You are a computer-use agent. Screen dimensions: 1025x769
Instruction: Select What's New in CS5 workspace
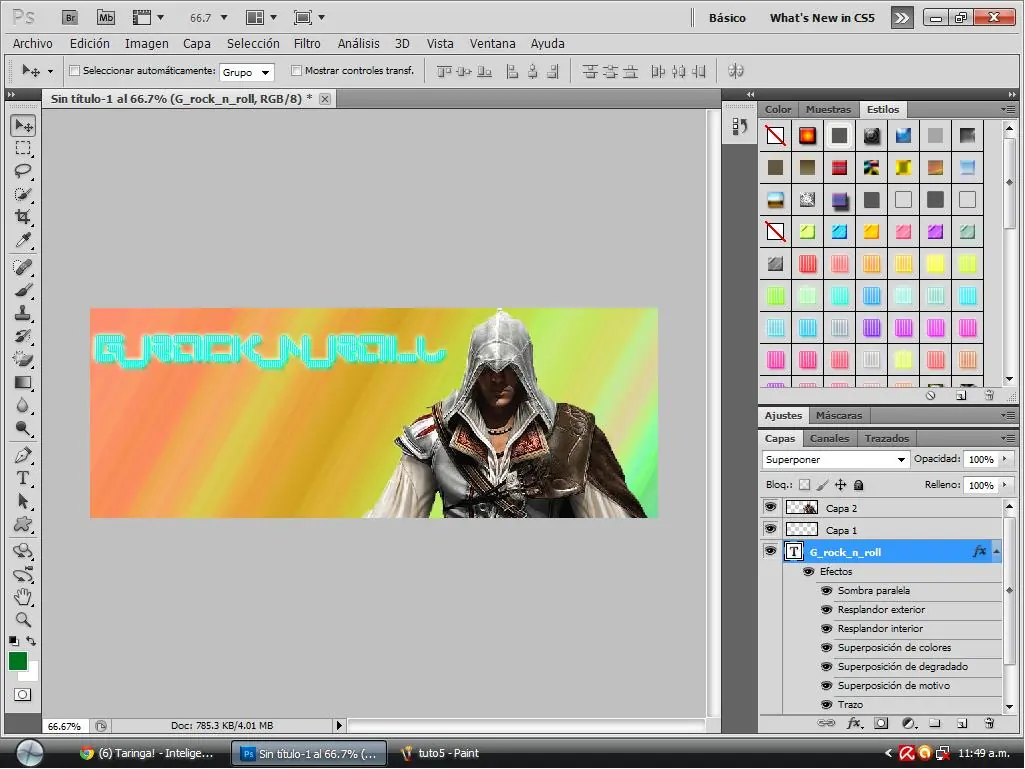(x=822, y=18)
